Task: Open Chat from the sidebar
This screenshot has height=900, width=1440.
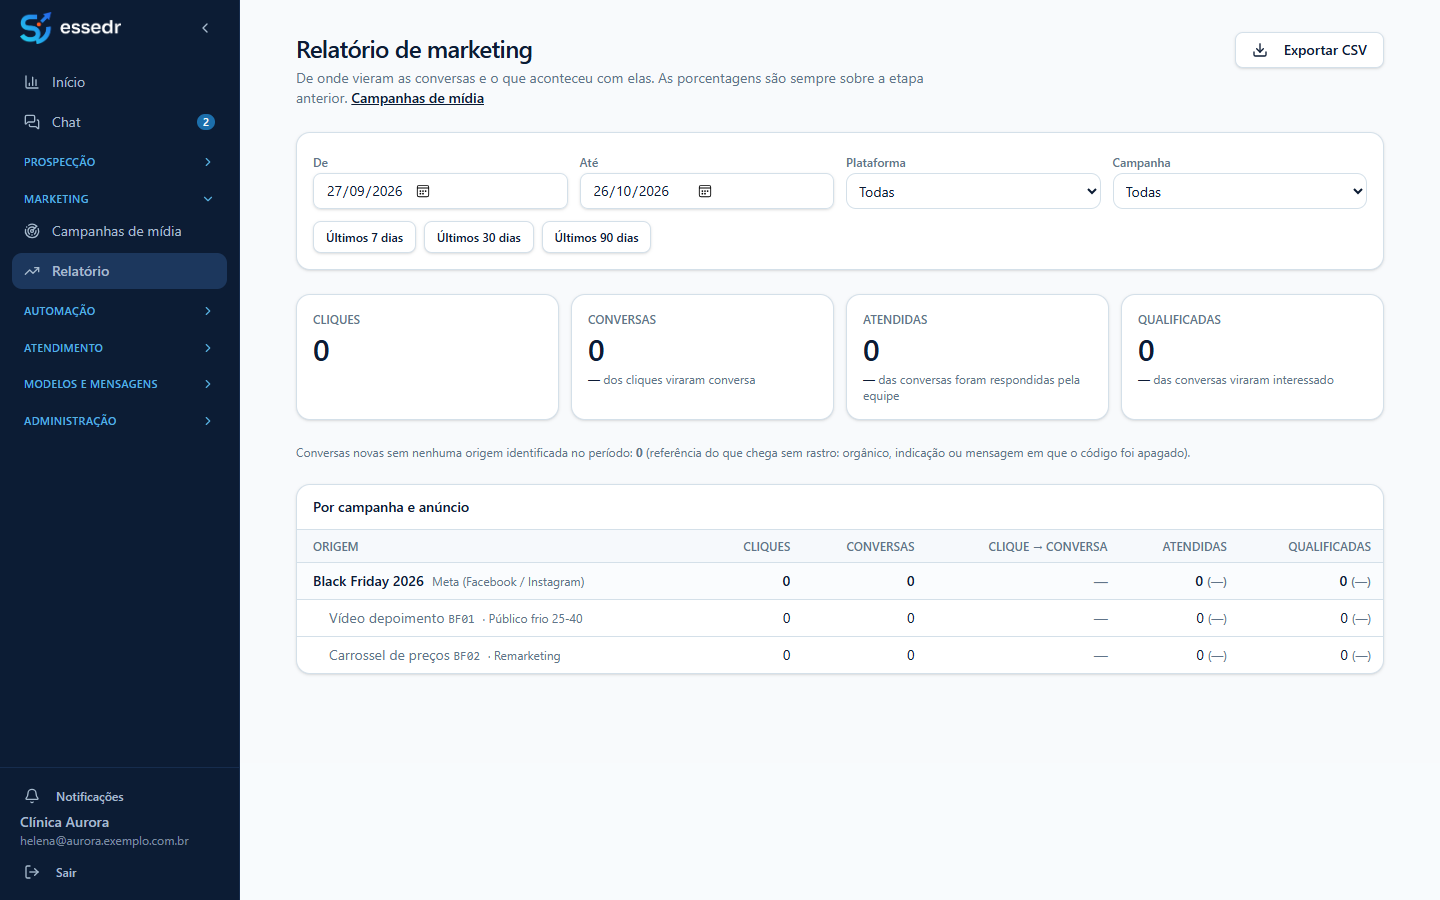Action: (120, 122)
